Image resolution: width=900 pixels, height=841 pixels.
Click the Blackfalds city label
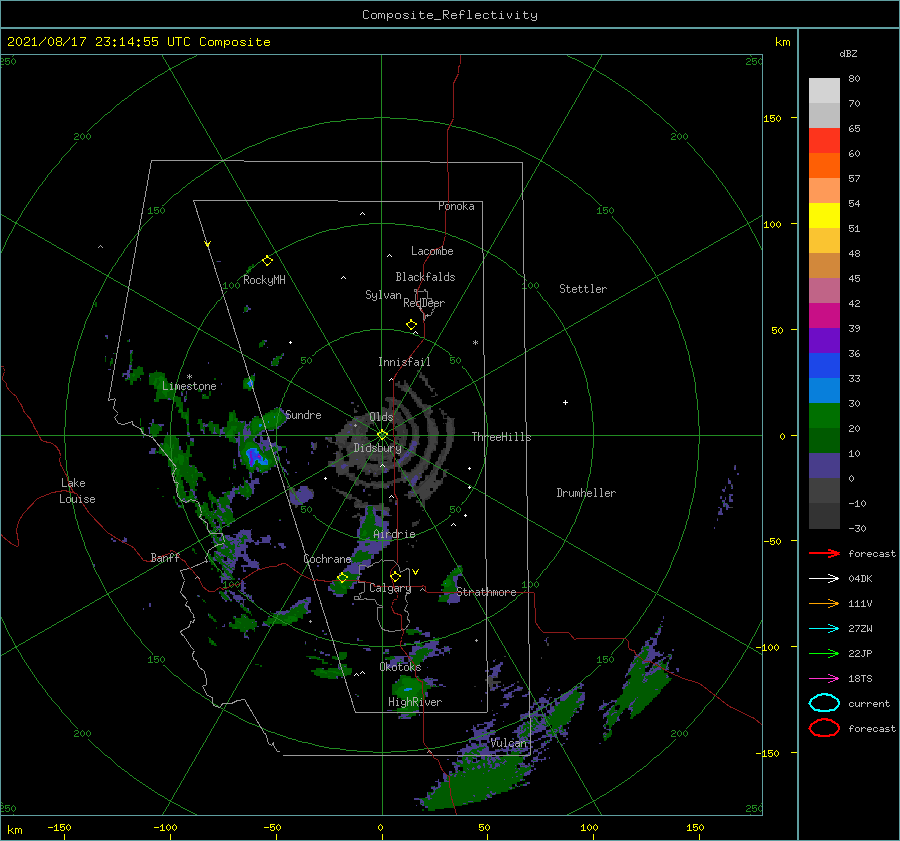(x=425, y=277)
